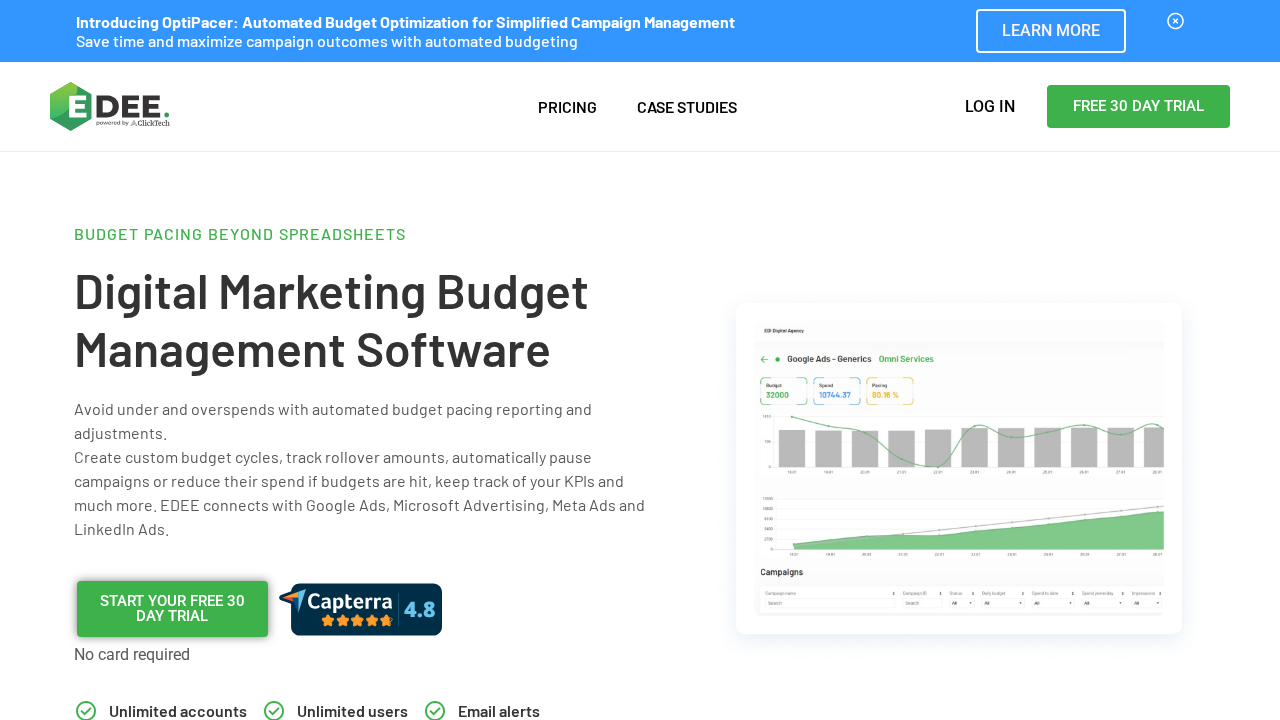This screenshot has width=1280, height=720.
Task: Click the checkmark icon beside Email alerts
Action: (x=435, y=711)
